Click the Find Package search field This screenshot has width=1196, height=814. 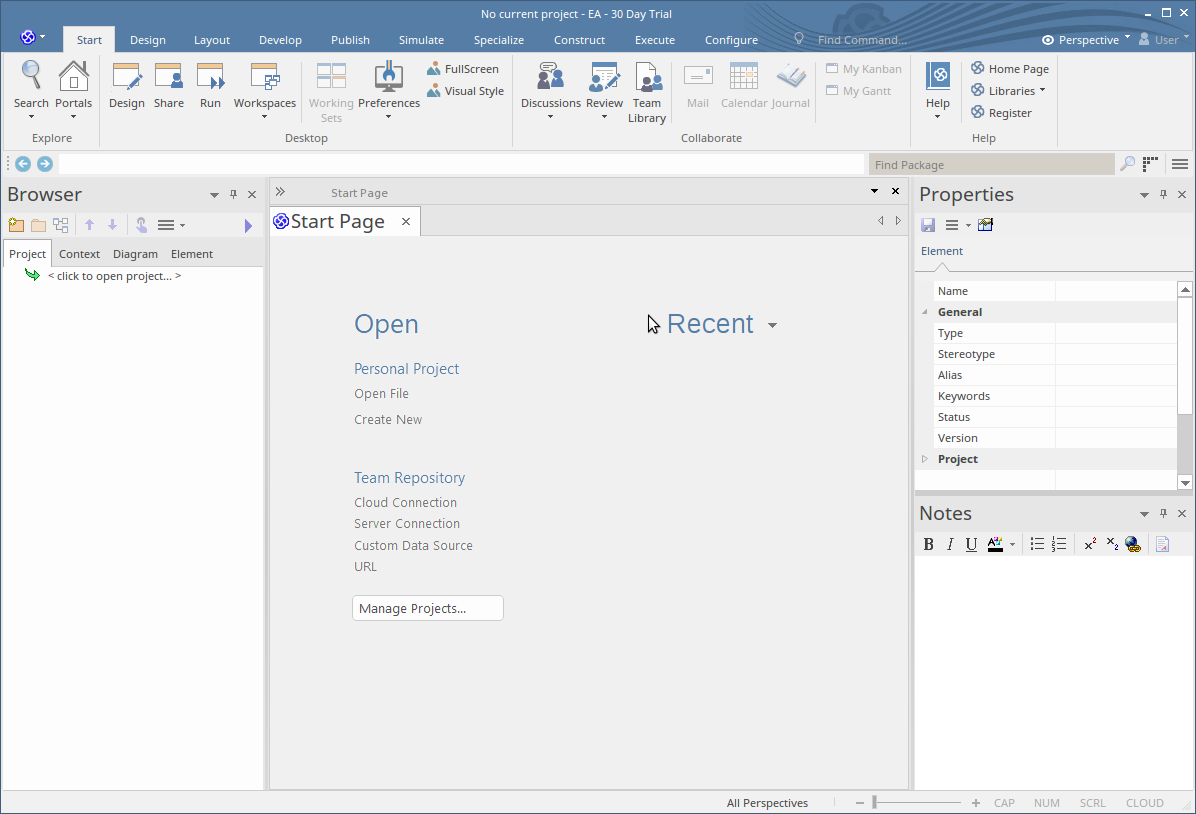988,165
